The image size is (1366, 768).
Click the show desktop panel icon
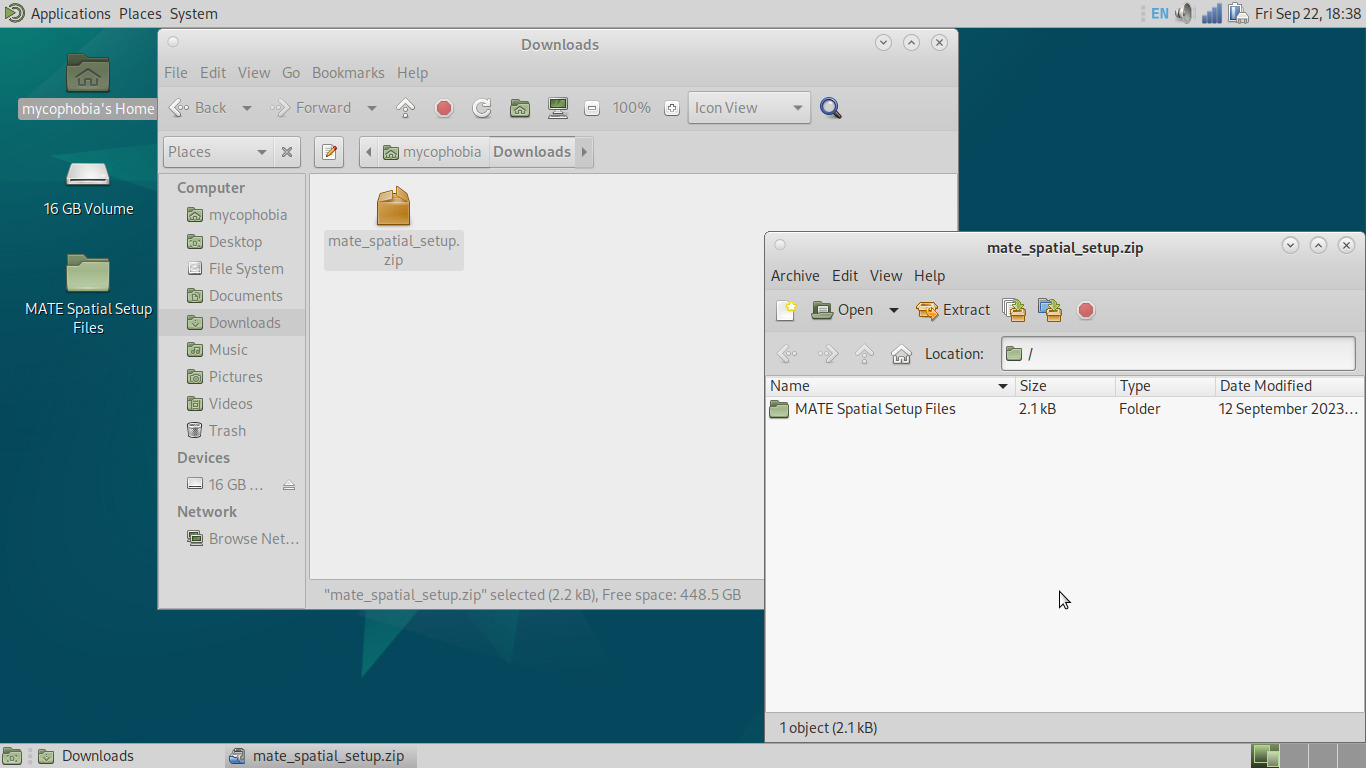point(12,756)
